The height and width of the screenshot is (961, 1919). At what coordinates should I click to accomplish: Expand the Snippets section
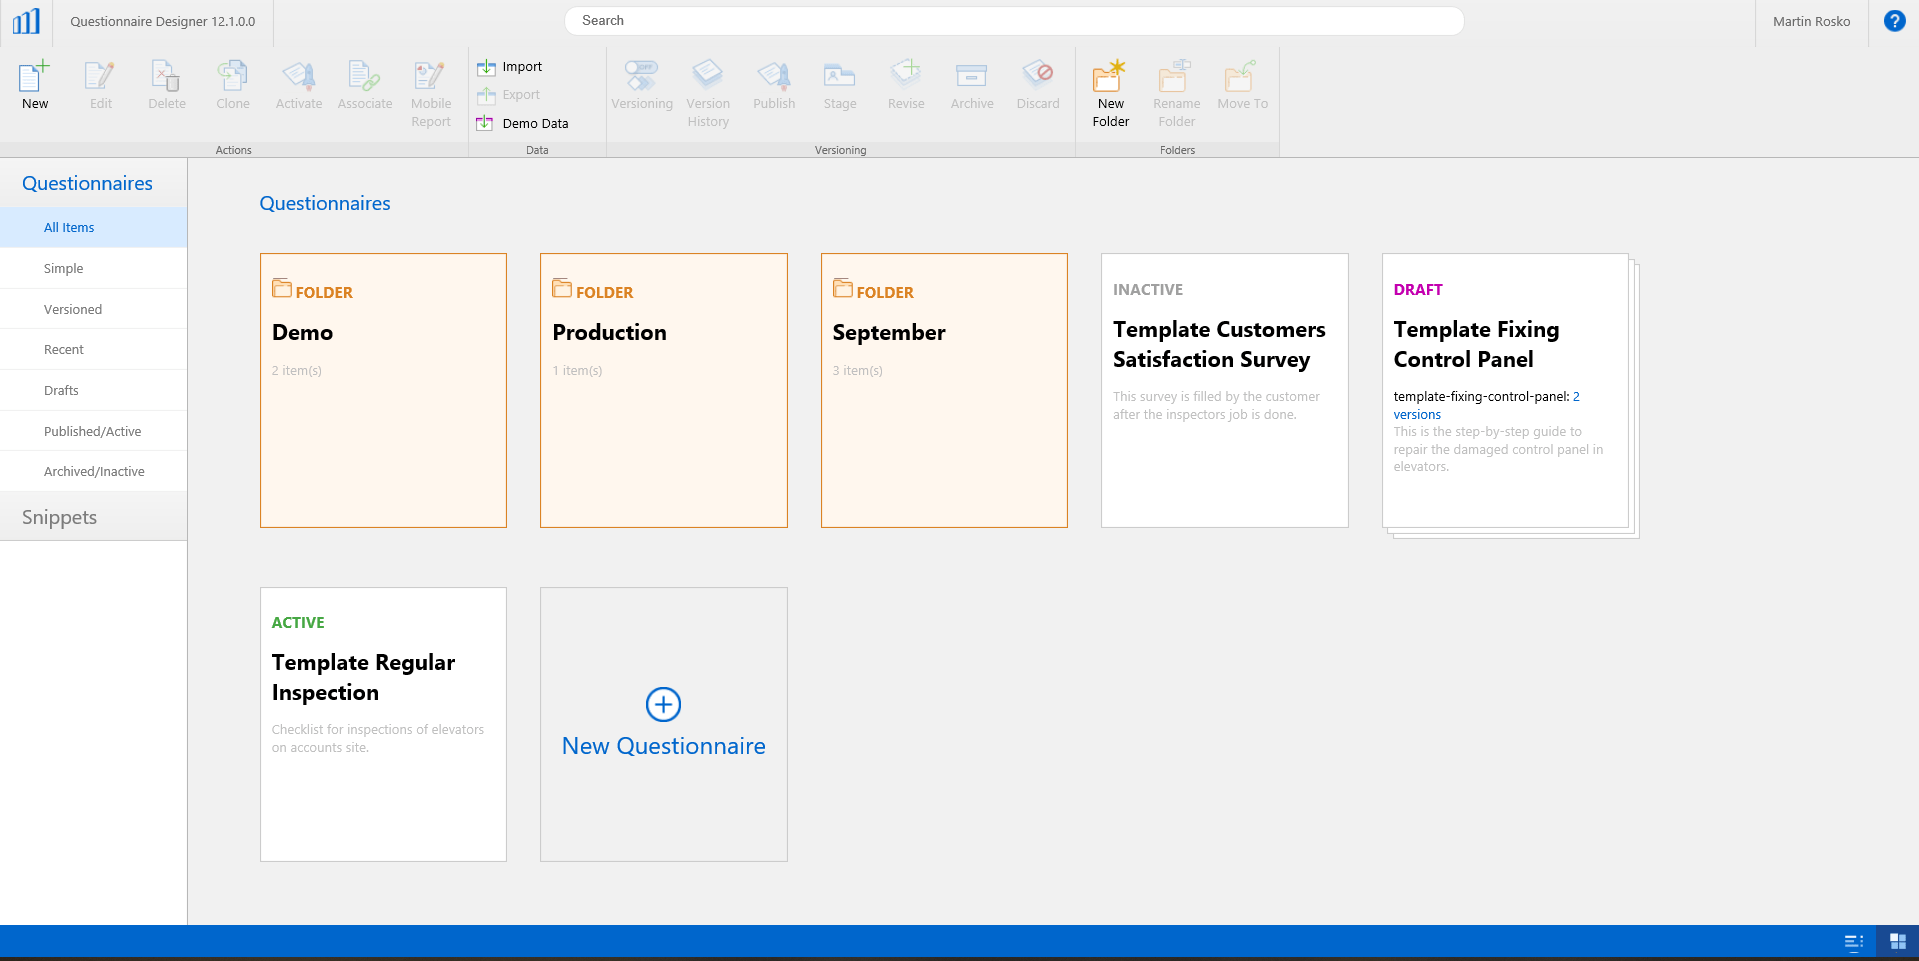(x=93, y=517)
